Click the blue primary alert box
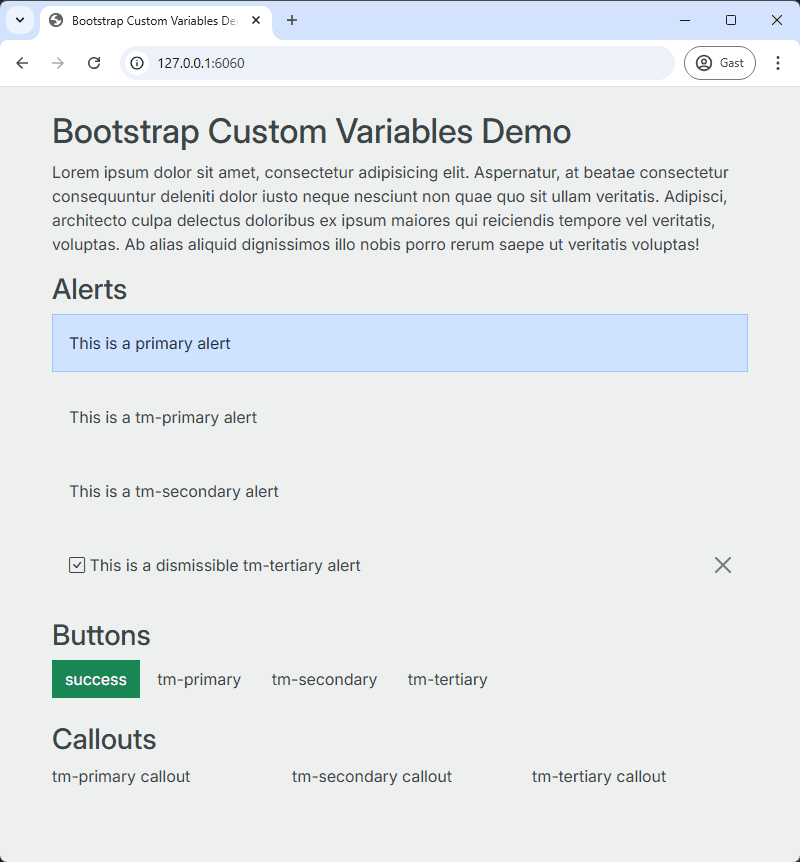Viewport: 800px width, 862px height. (400, 343)
